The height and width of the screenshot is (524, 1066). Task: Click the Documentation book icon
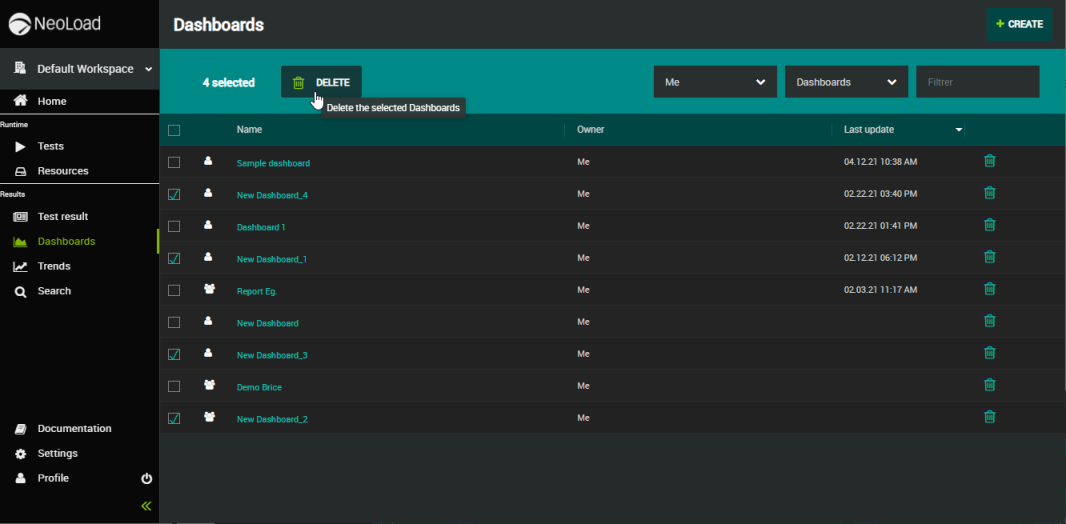point(20,429)
